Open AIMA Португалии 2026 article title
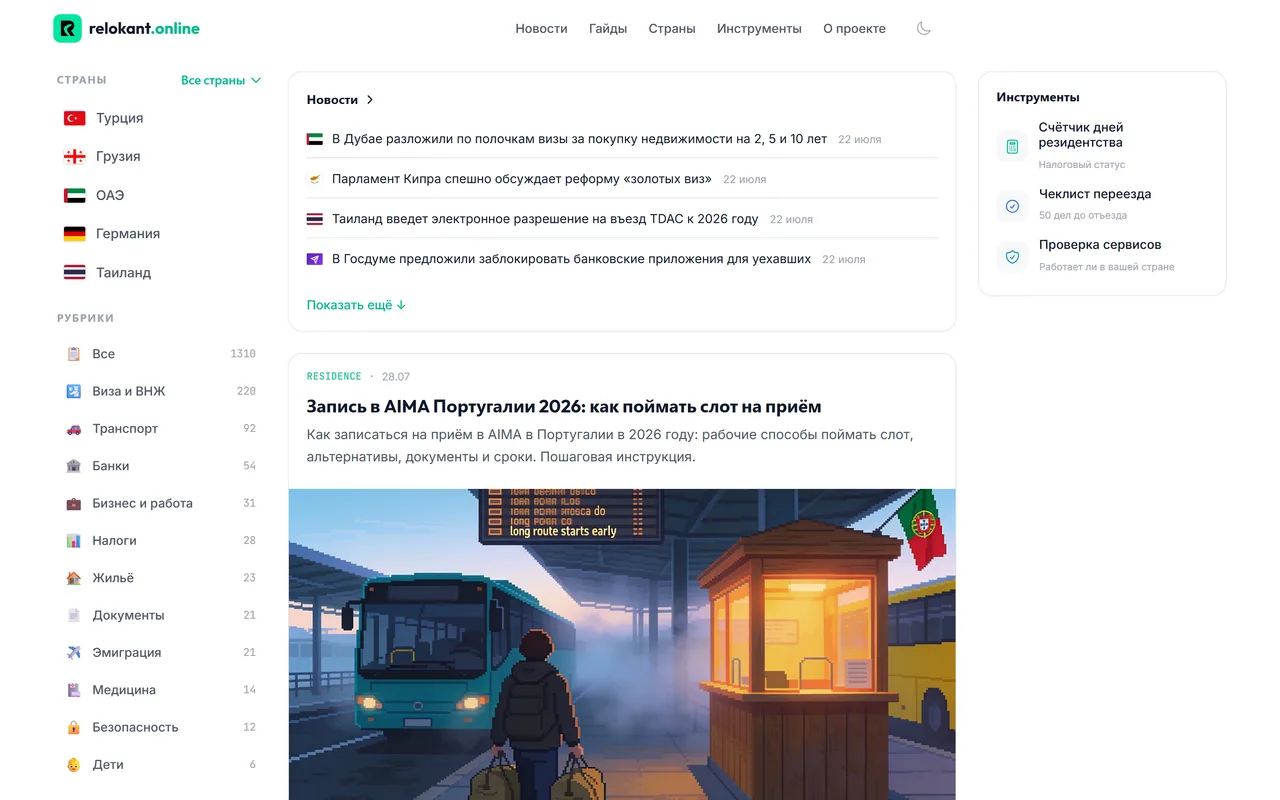 click(564, 407)
